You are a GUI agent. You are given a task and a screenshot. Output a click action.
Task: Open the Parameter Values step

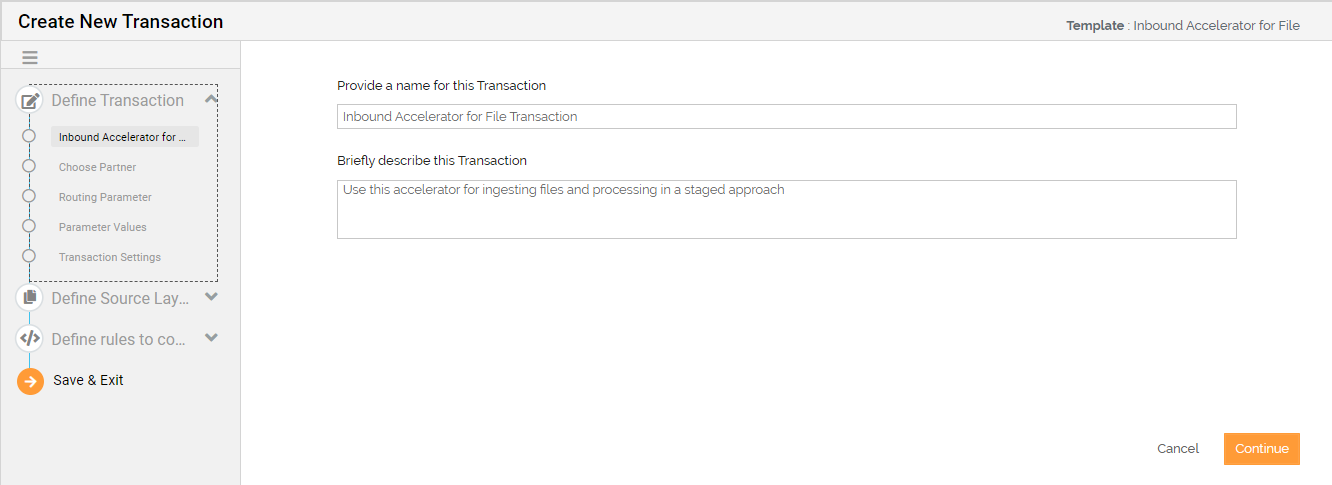(102, 227)
